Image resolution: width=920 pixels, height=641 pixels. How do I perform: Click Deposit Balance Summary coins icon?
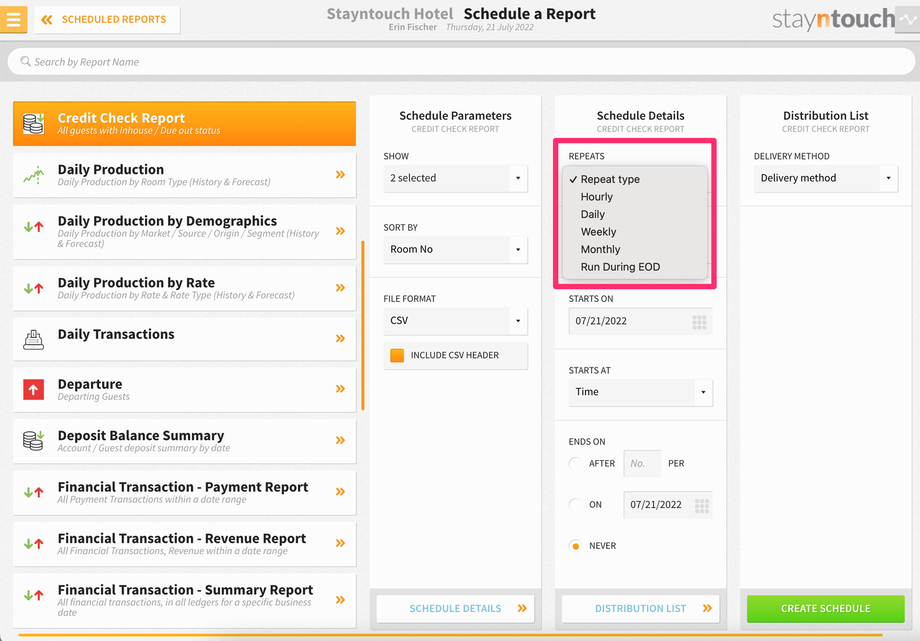(33, 440)
